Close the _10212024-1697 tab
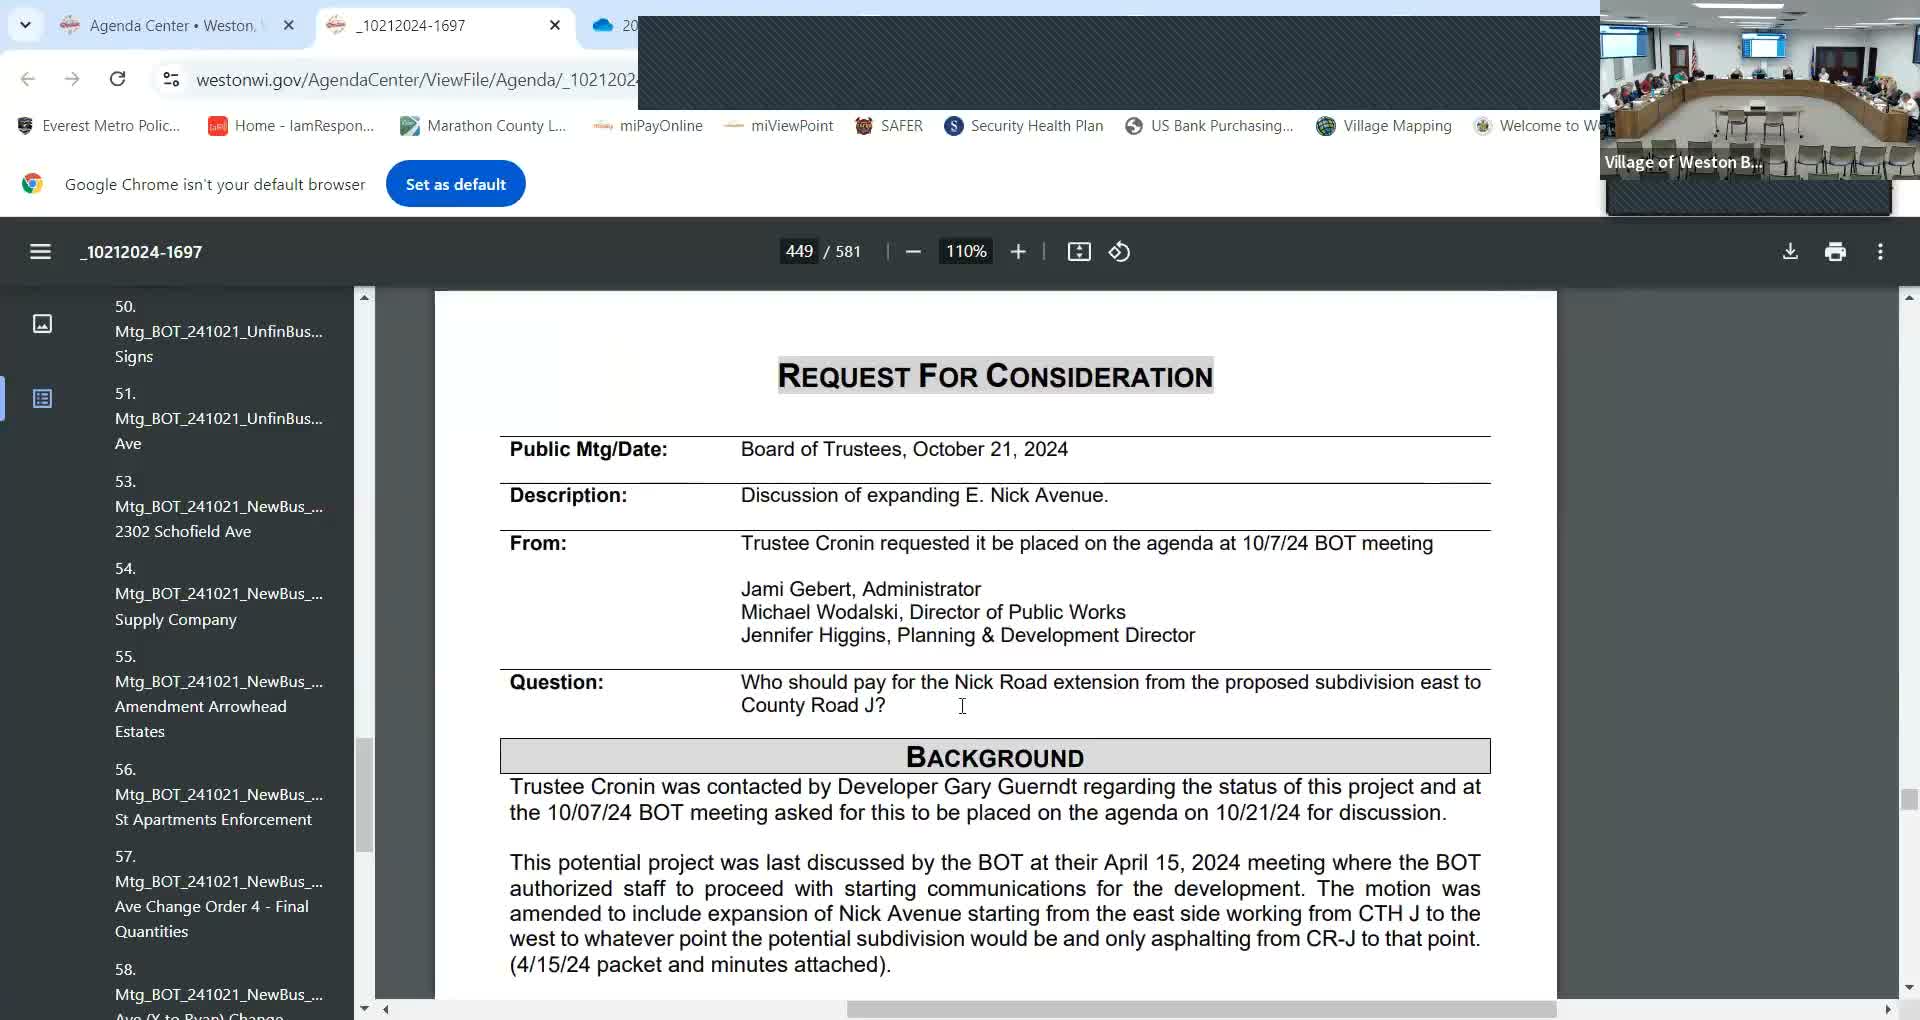Screen dimensions: 1920x1020 pos(555,25)
